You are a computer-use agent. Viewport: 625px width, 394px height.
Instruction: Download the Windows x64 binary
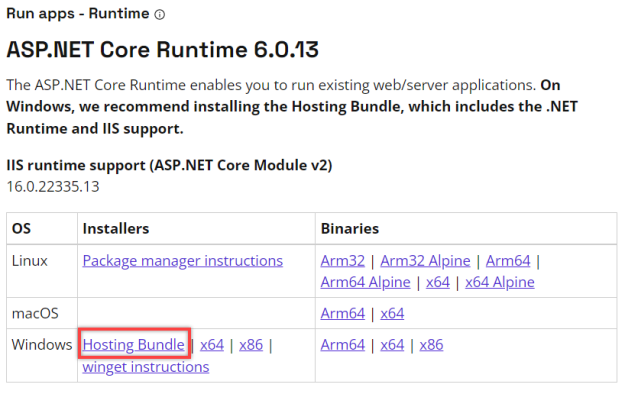pyautogui.click(x=392, y=345)
